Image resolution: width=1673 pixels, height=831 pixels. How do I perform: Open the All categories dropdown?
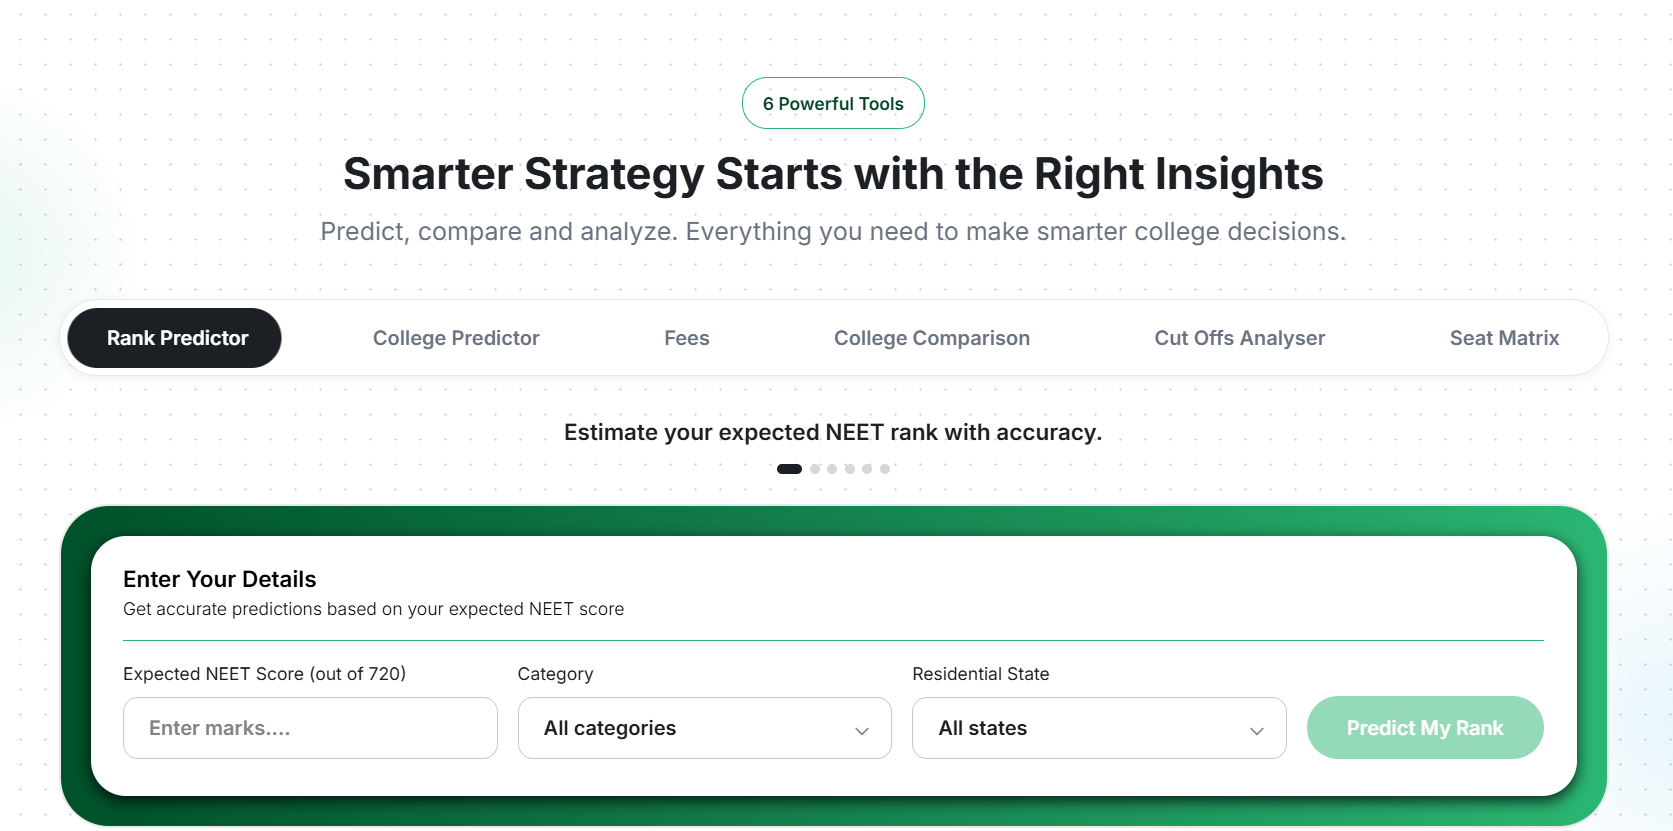pyautogui.click(x=705, y=728)
